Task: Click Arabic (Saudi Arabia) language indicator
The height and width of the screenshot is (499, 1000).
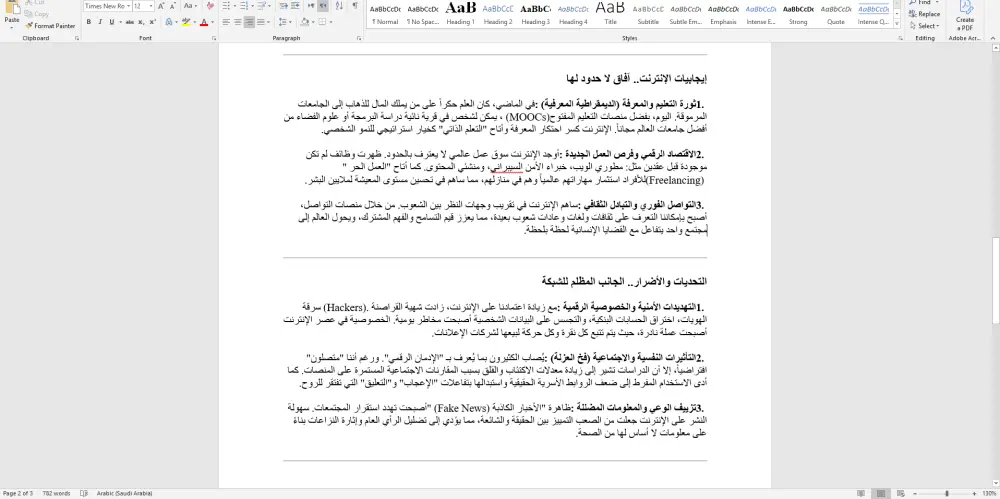Action: (x=124, y=493)
